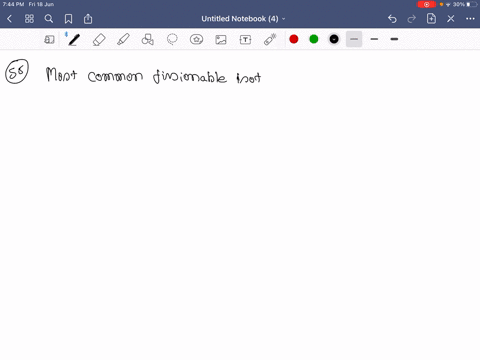Select the Lasso tool
480x360 pixels.
172,39
